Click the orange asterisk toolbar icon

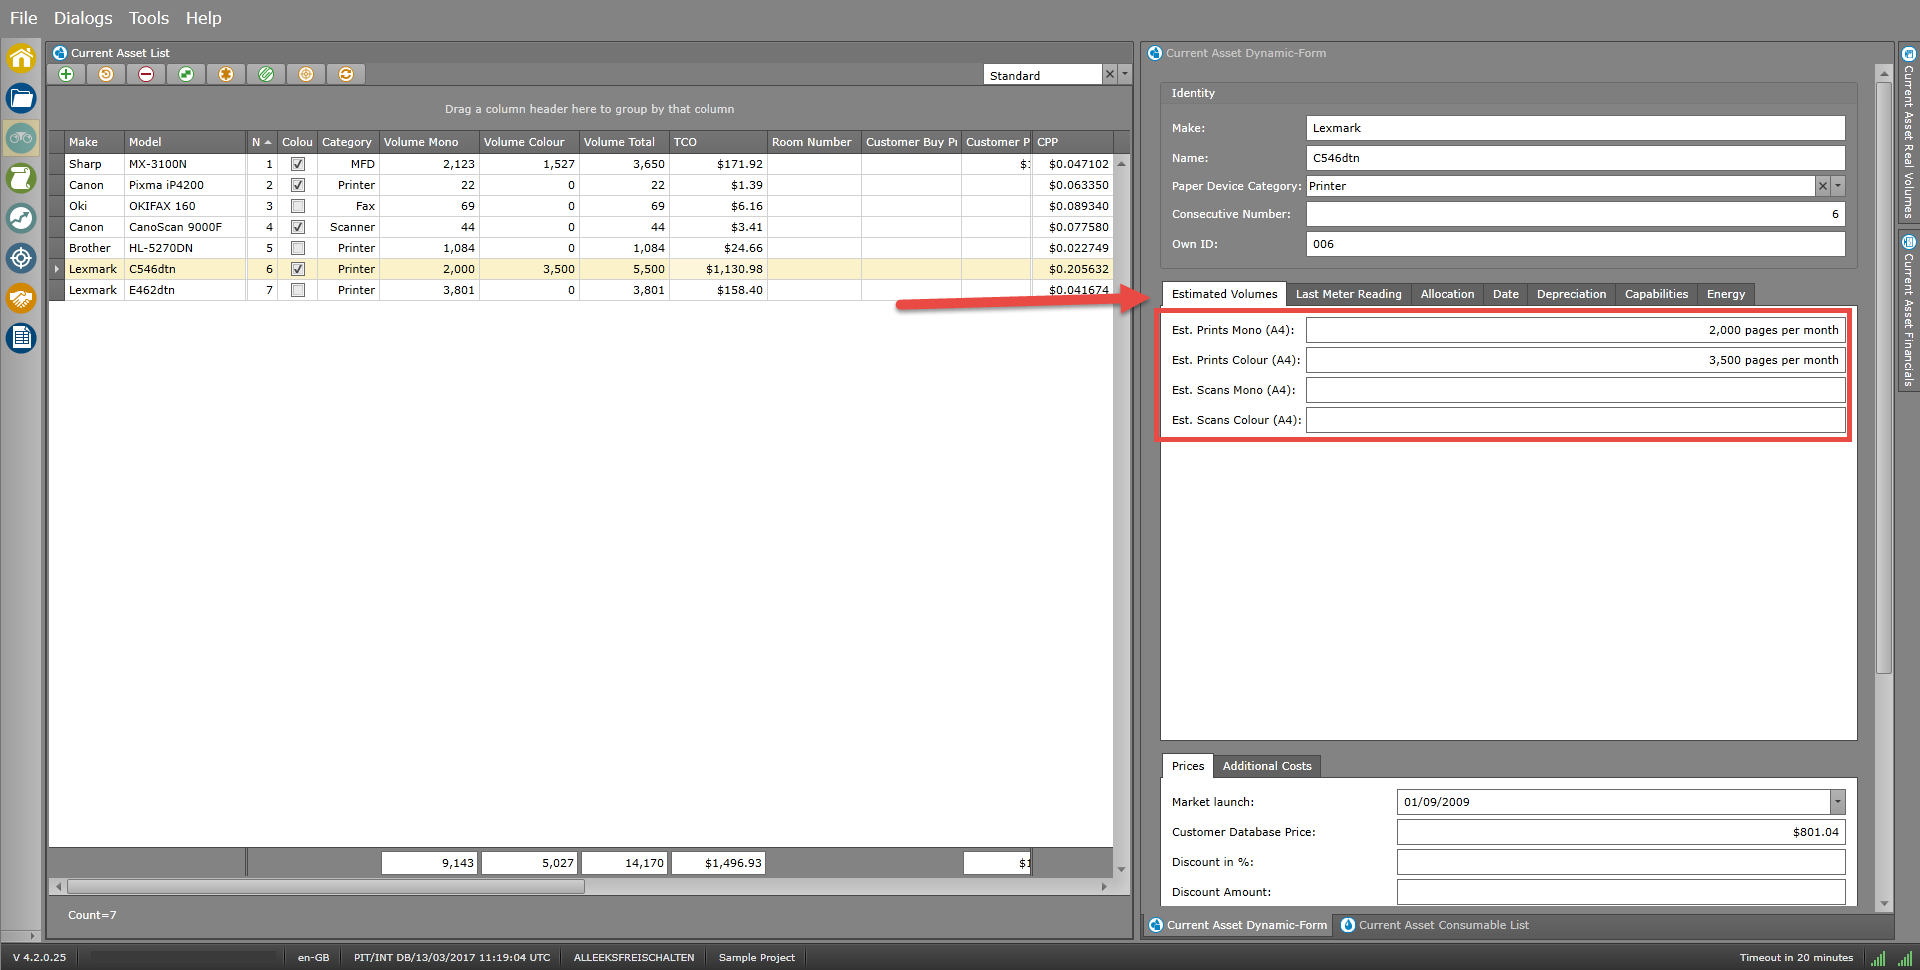coord(226,74)
